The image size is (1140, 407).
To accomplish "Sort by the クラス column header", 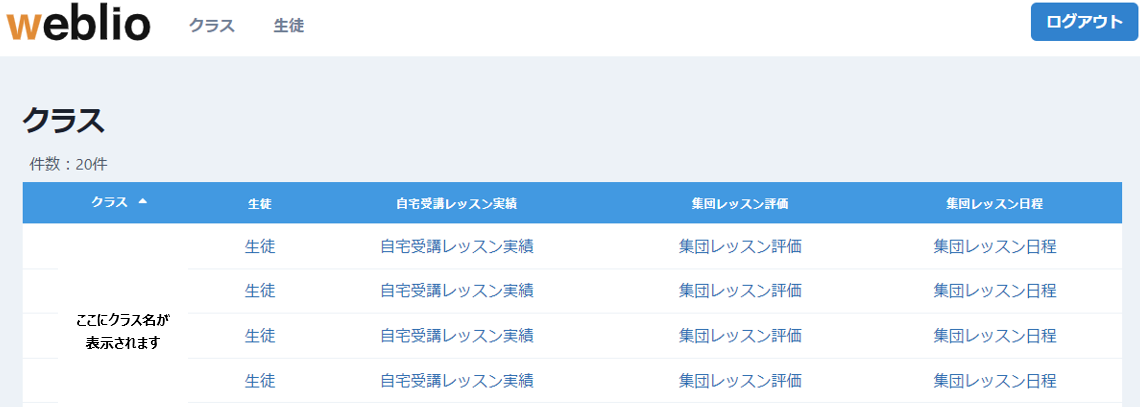I will [x=110, y=203].
